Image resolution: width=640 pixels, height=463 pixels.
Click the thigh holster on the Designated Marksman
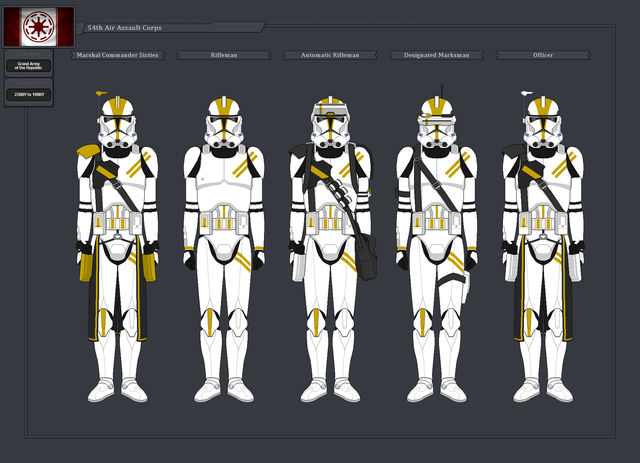click(x=466, y=287)
